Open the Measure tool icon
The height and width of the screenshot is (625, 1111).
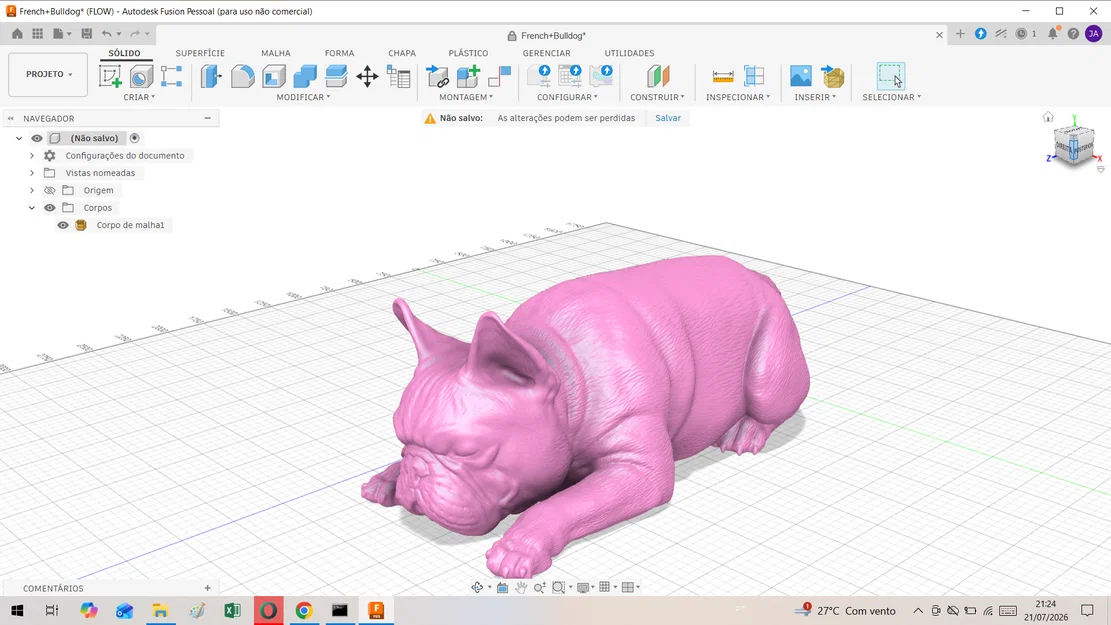(723, 76)
